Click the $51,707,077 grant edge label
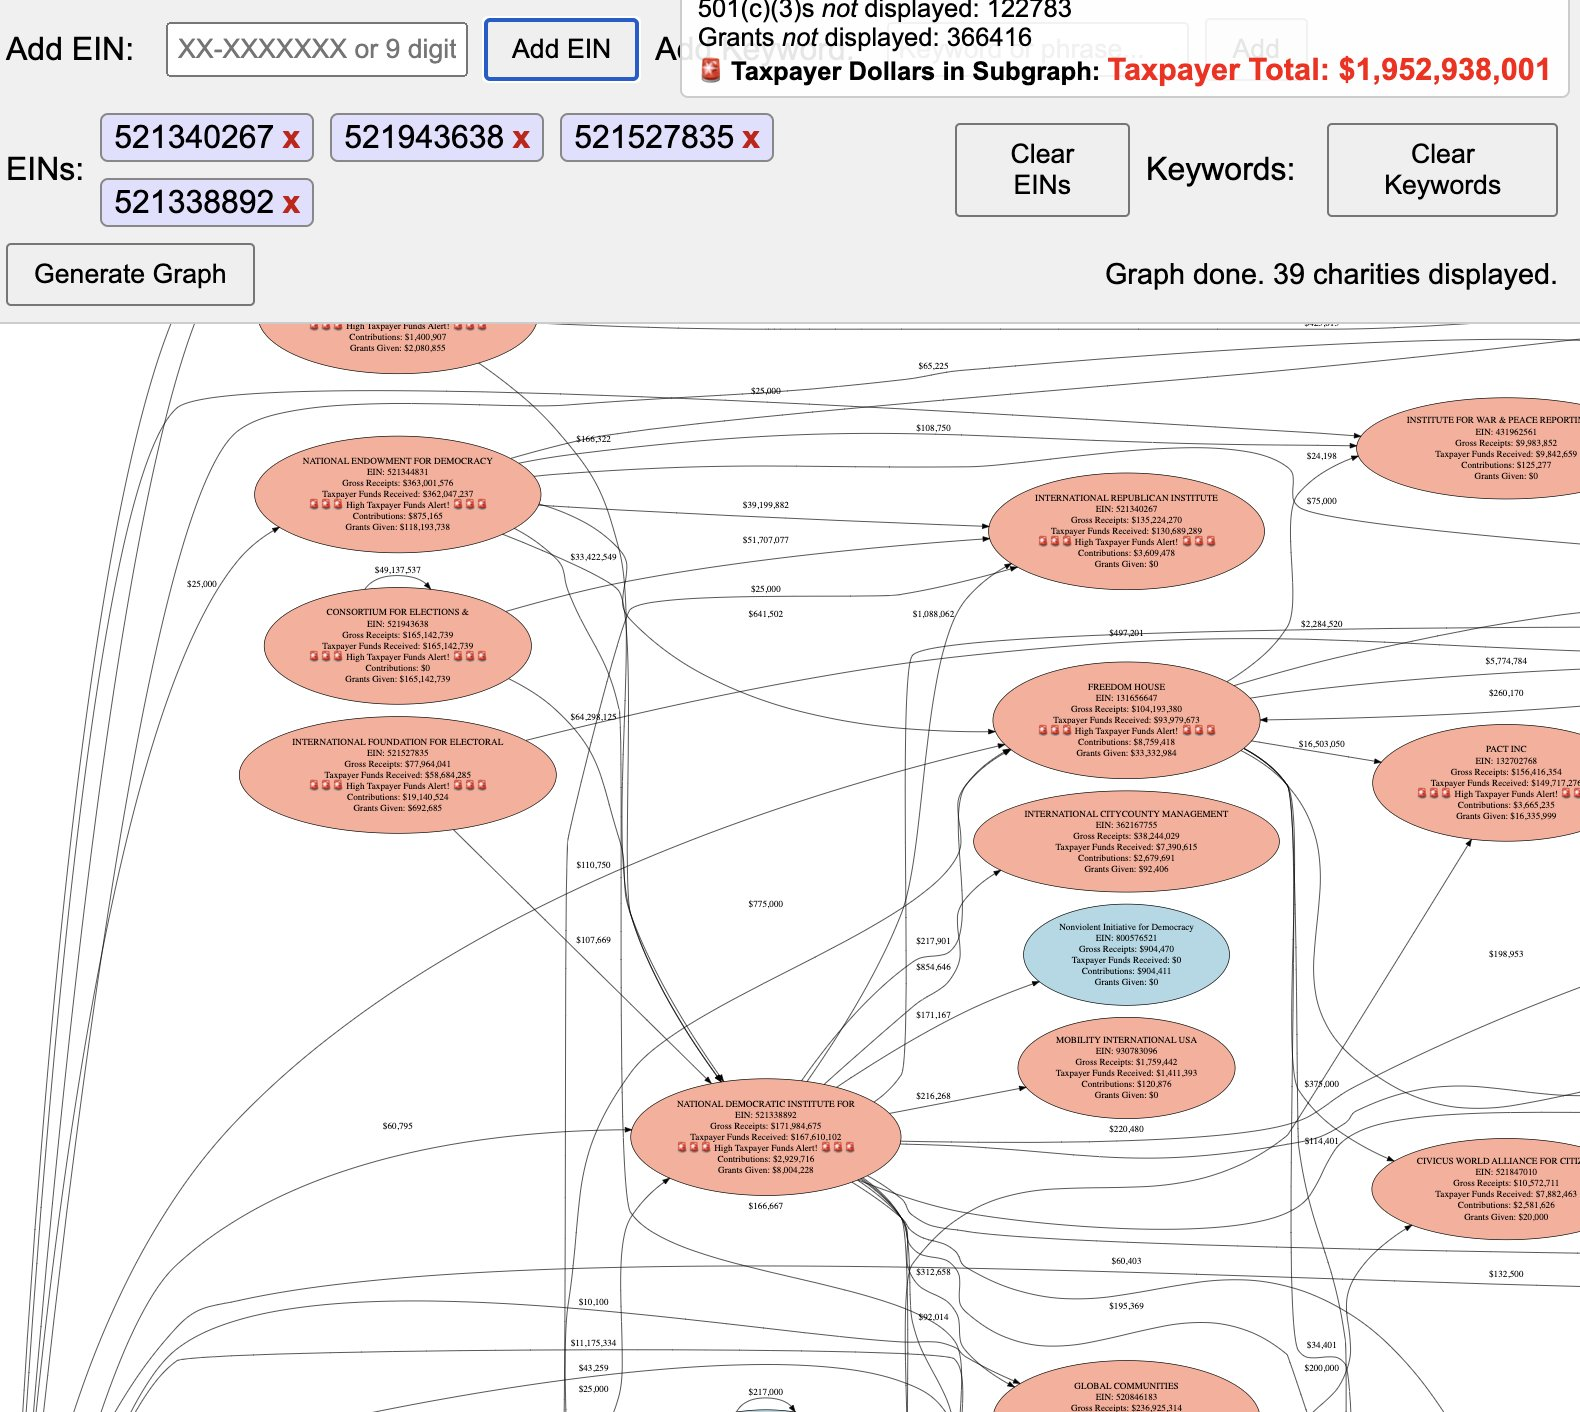The height and width of the screenshot is (1412, 1580). coord(765,540)
